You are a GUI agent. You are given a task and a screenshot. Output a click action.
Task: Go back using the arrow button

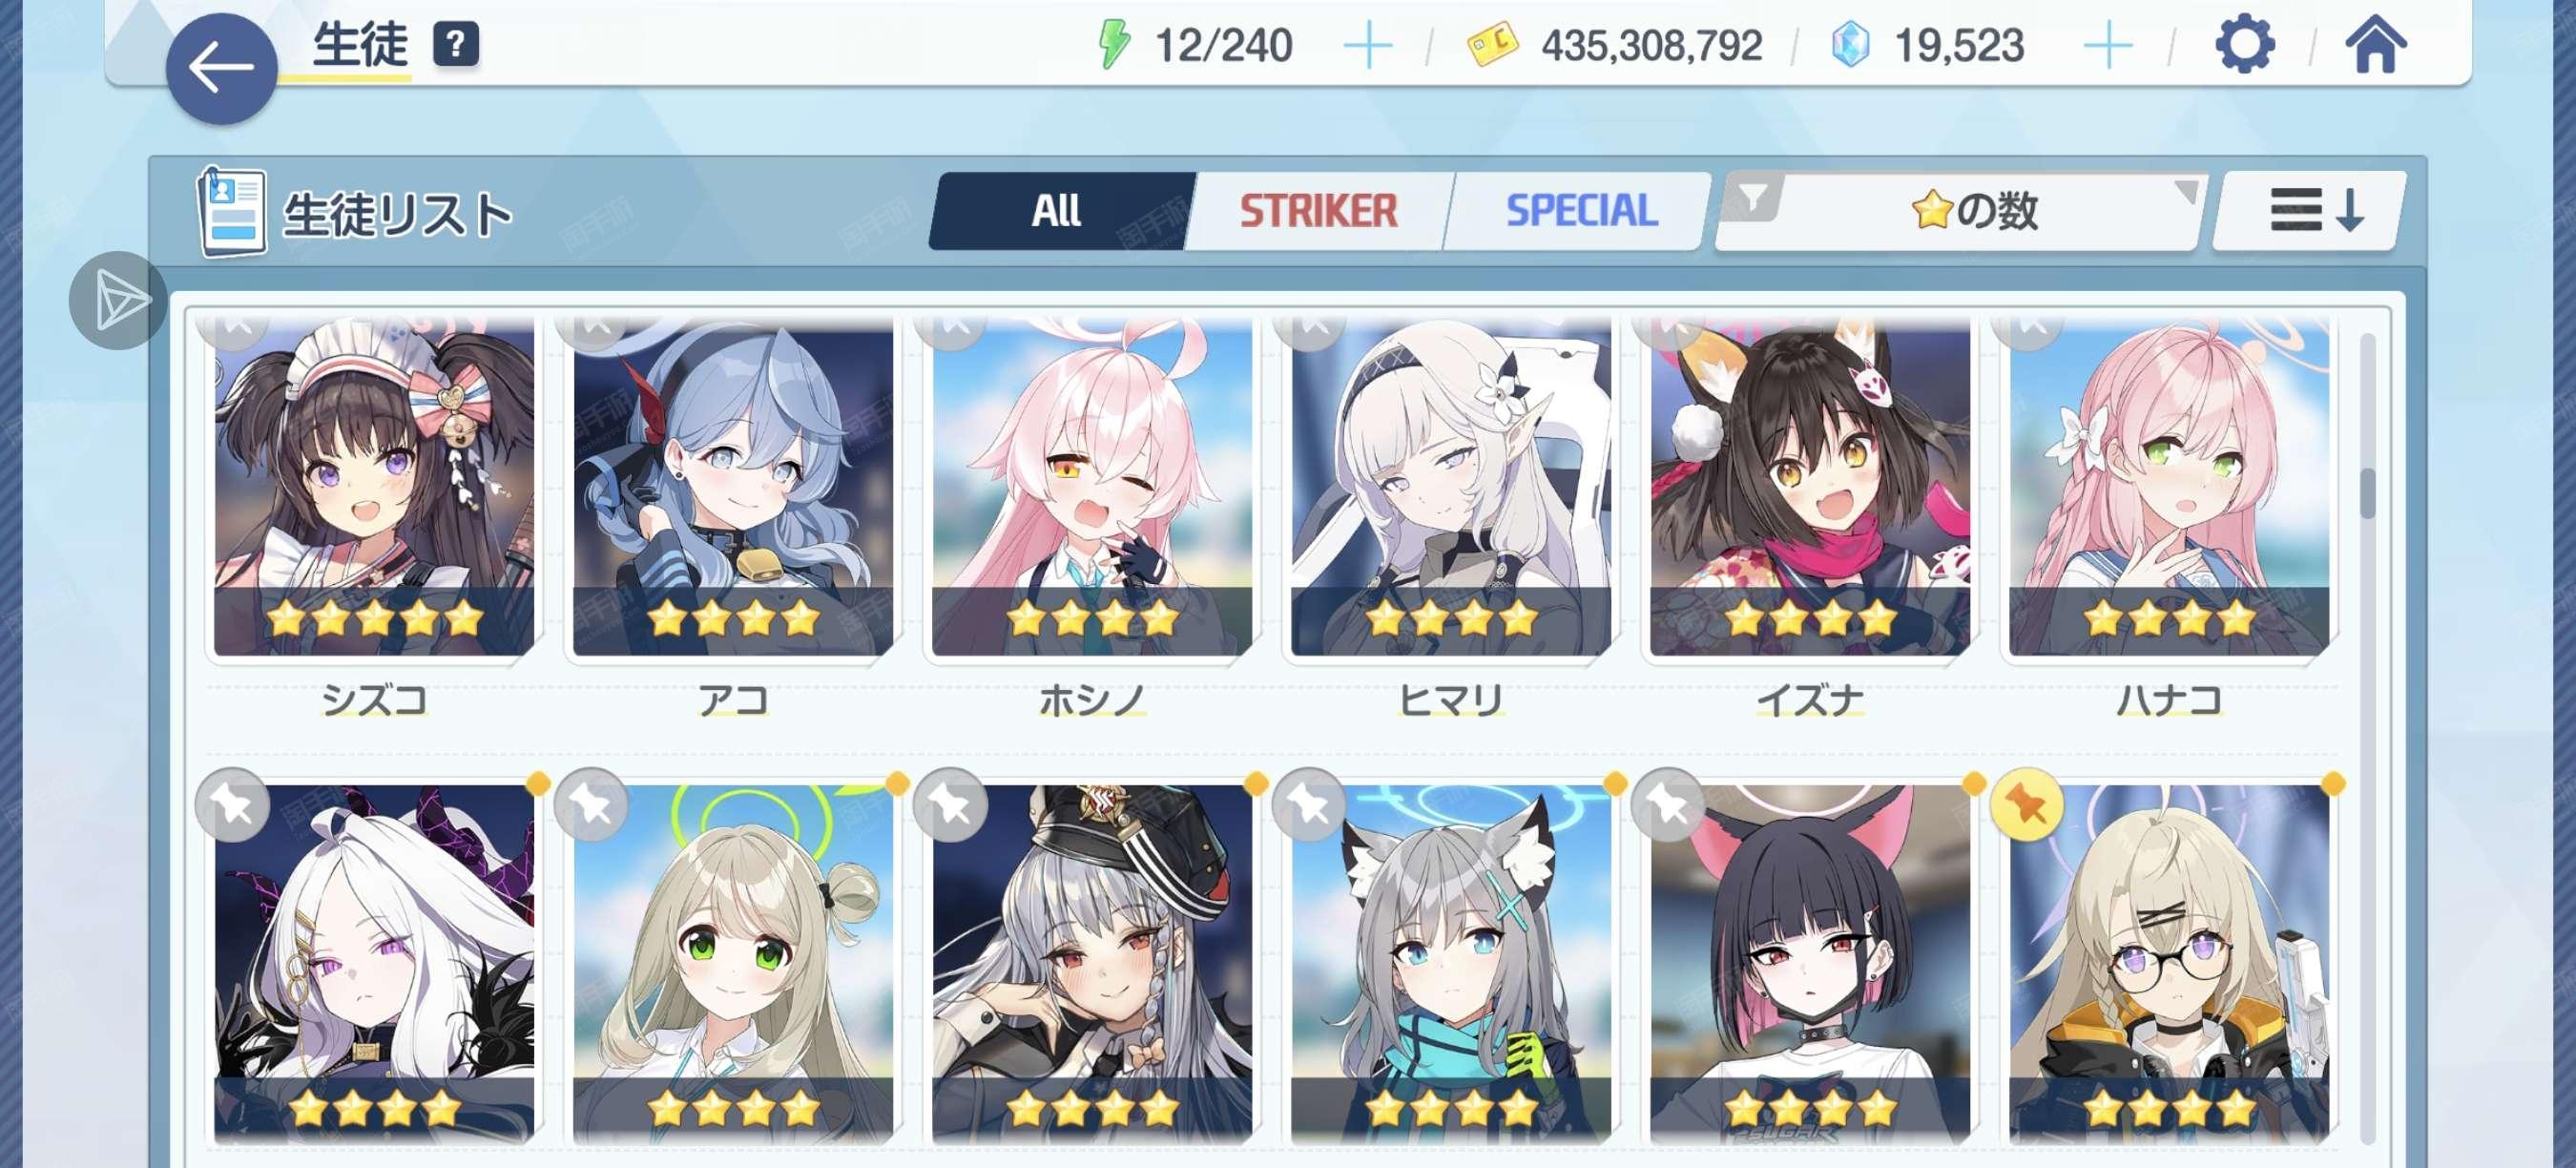[221, 69]
